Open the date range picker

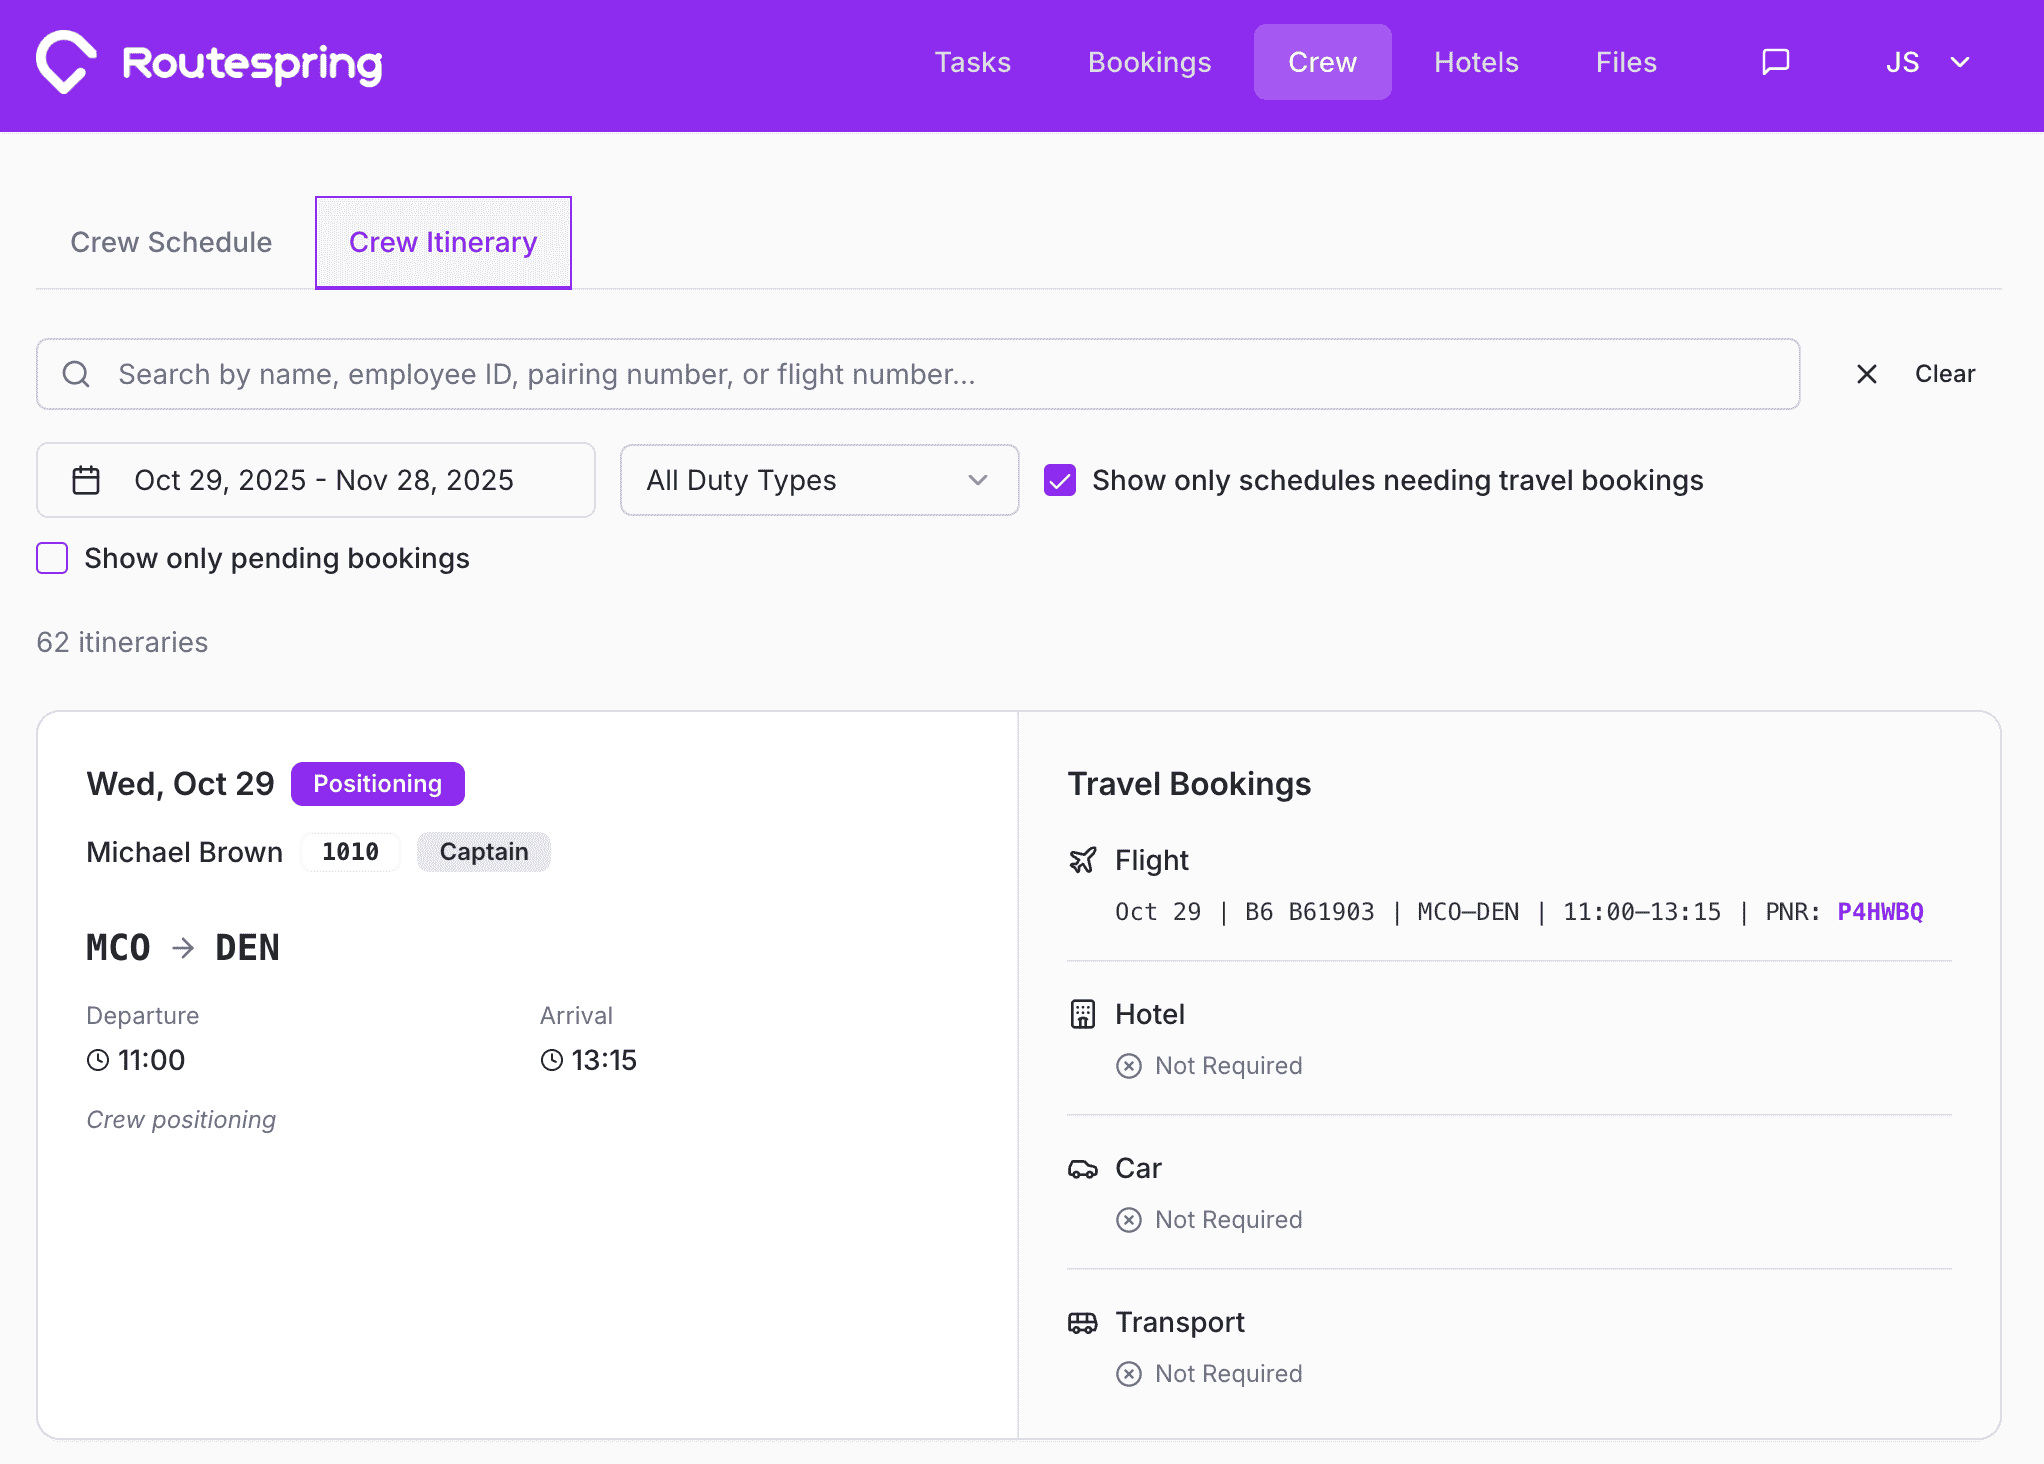(x=316, y=480)
